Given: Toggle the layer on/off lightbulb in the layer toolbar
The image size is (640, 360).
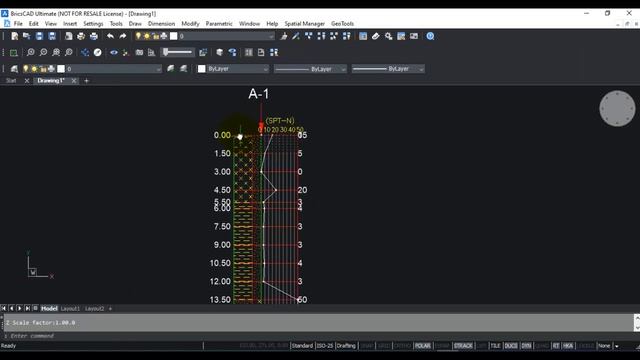Looking at the screenshot, I should coord(26,69).
